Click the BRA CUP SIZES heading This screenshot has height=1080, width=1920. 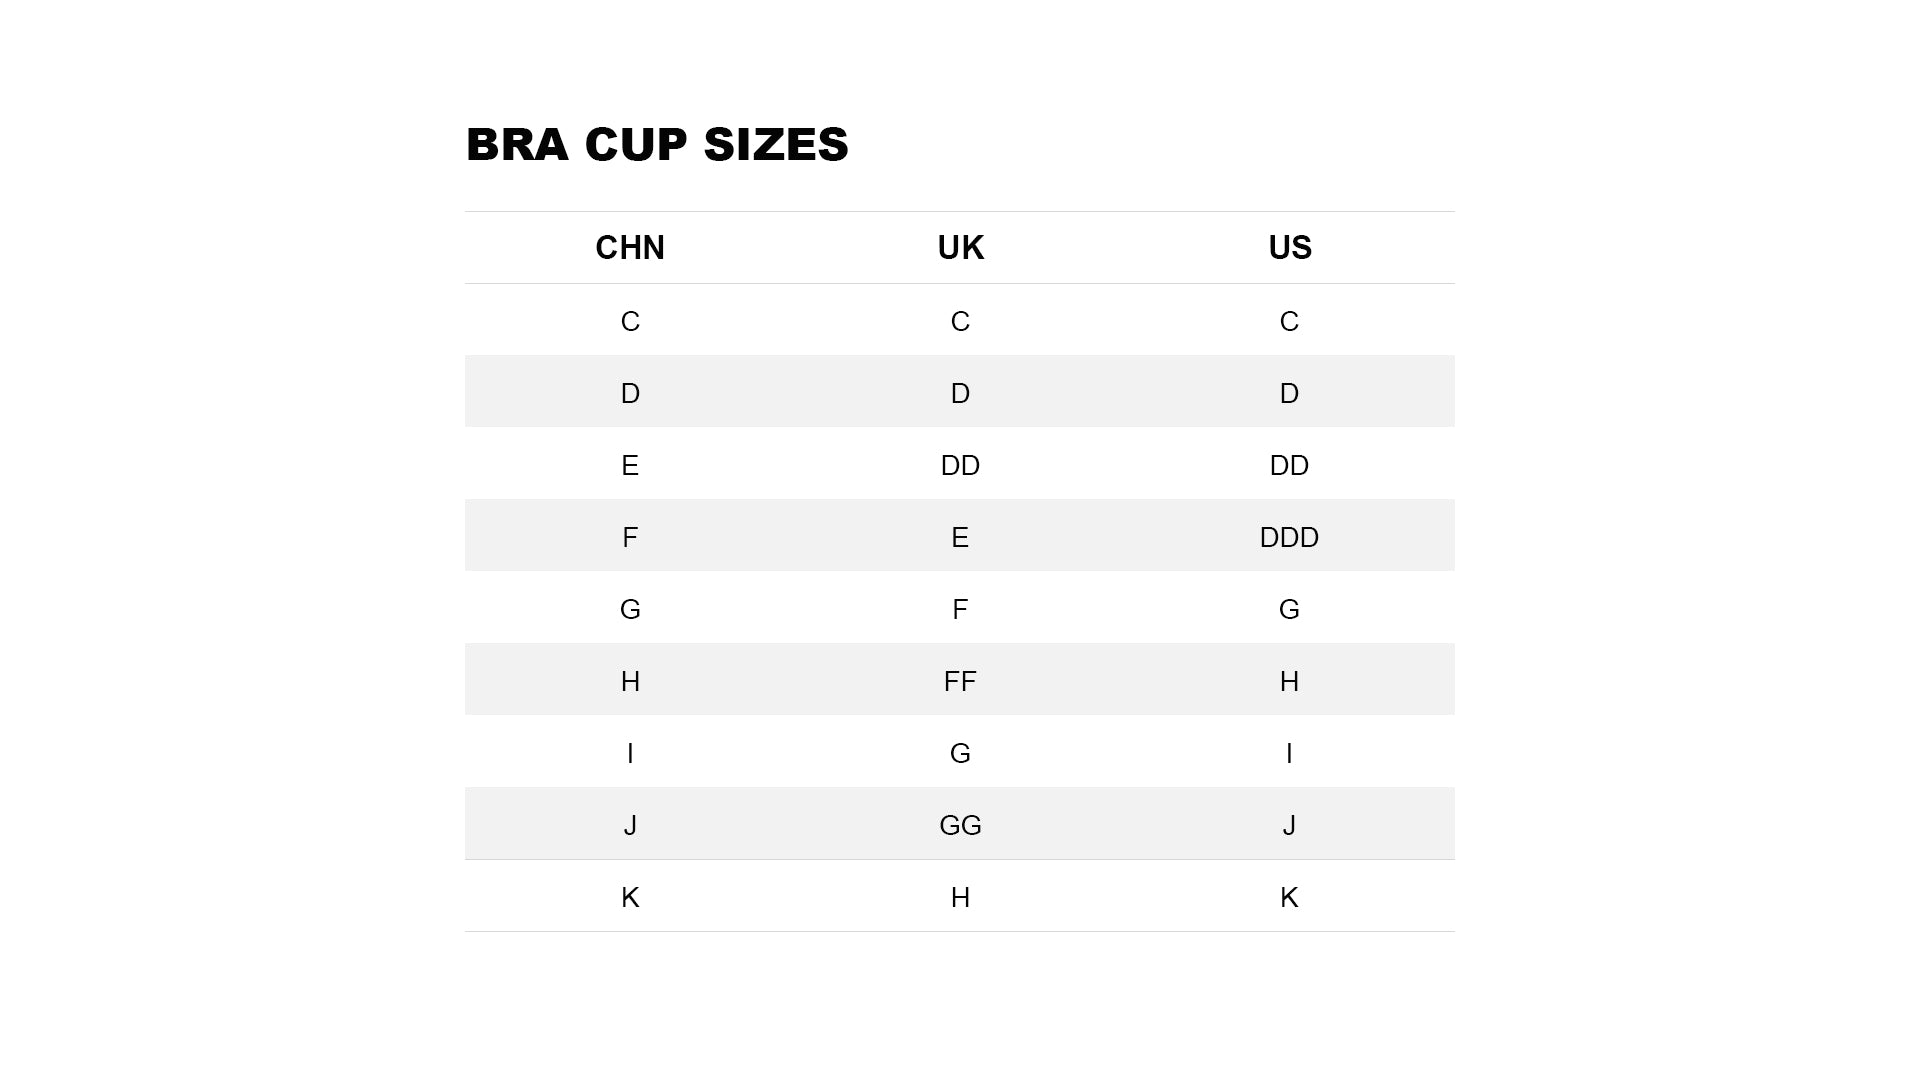[x=657, y=145]
